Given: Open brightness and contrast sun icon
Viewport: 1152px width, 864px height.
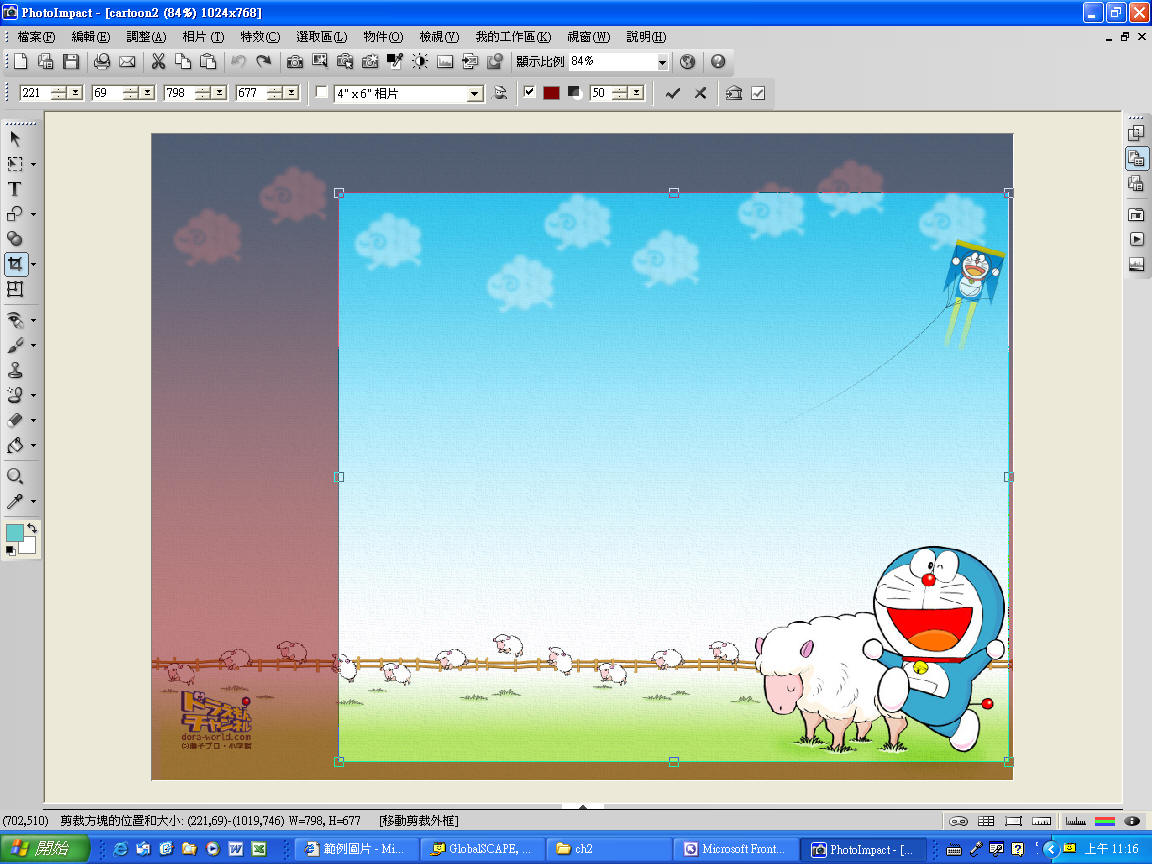Looking at the screenshot, I should [420, 62].
